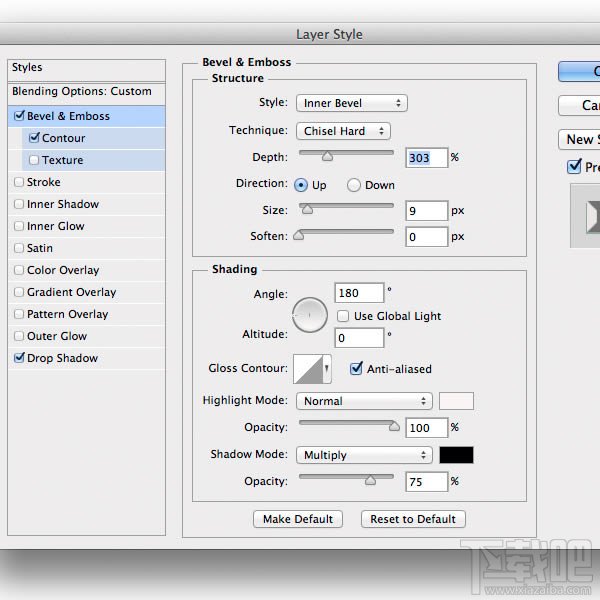Select the Styles list entry
This screenshot has height=600, width=600.
pos(86,70)
